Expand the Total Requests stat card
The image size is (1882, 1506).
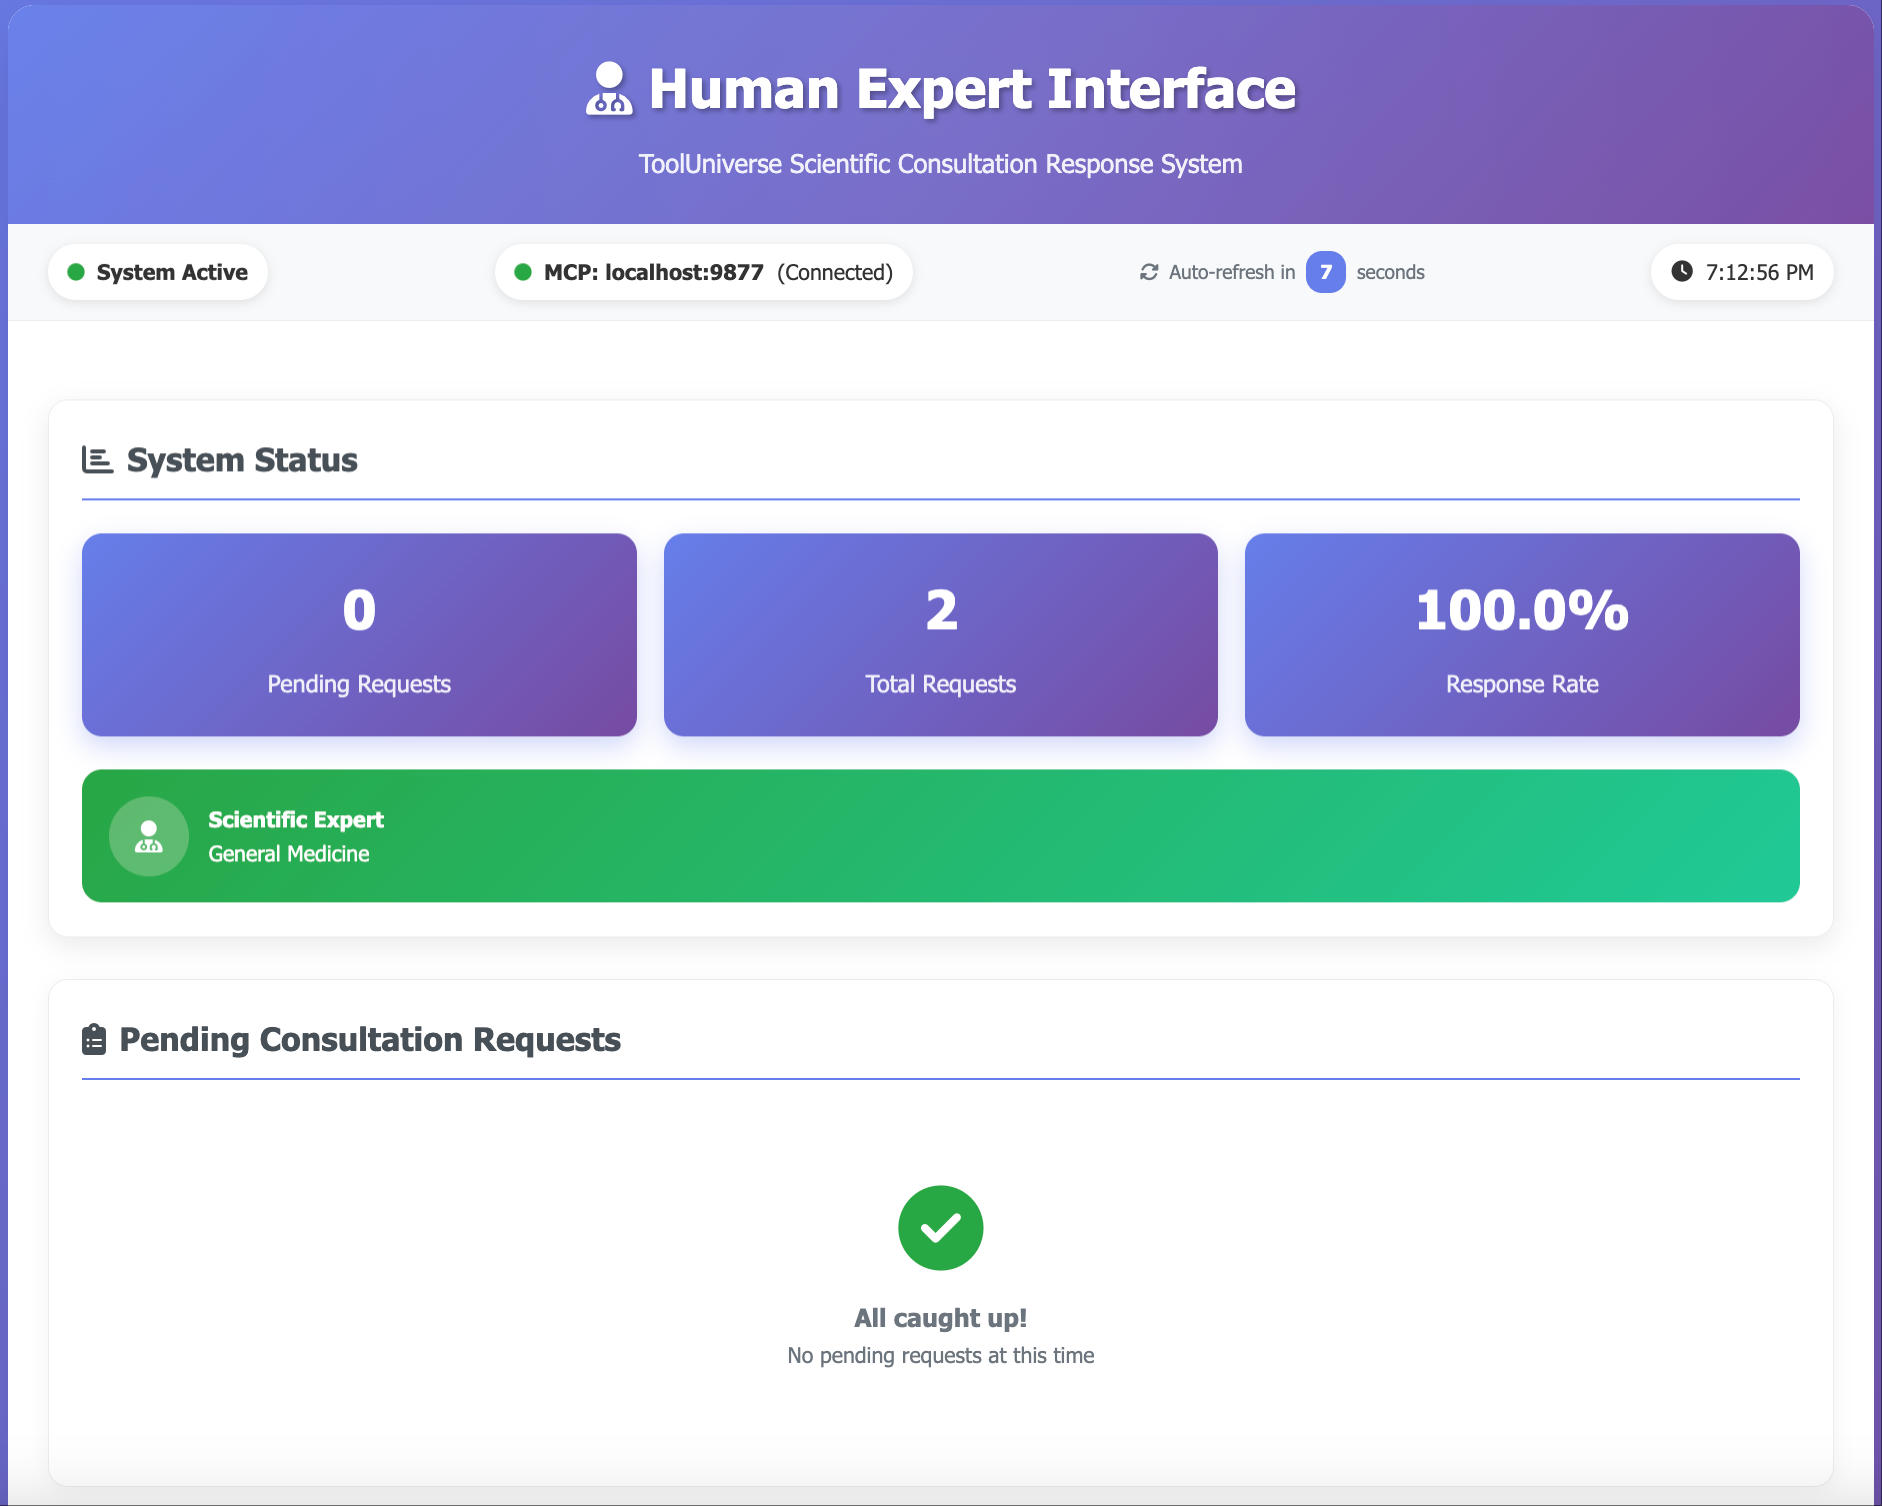pyautogui.click(x=940, y=634)
